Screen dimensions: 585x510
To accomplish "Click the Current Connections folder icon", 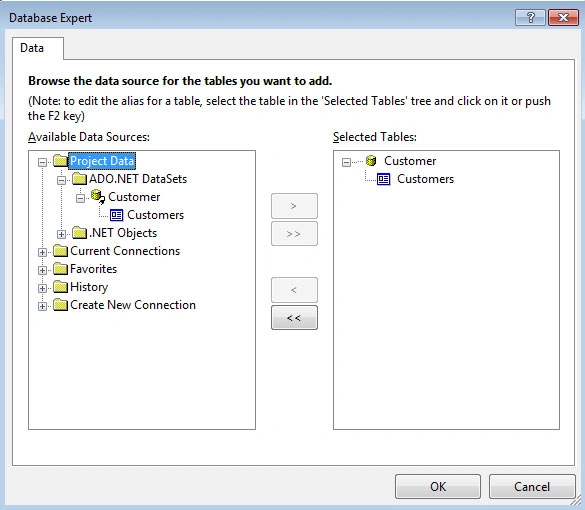I will click(x=60, y=251).
